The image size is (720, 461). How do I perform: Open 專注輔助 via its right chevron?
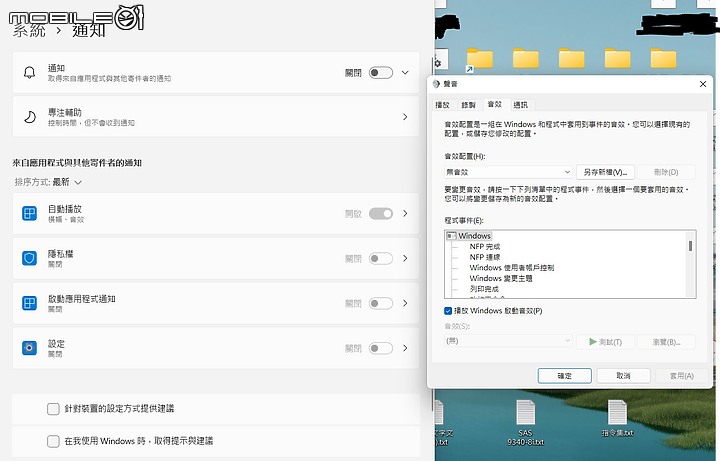405,117
